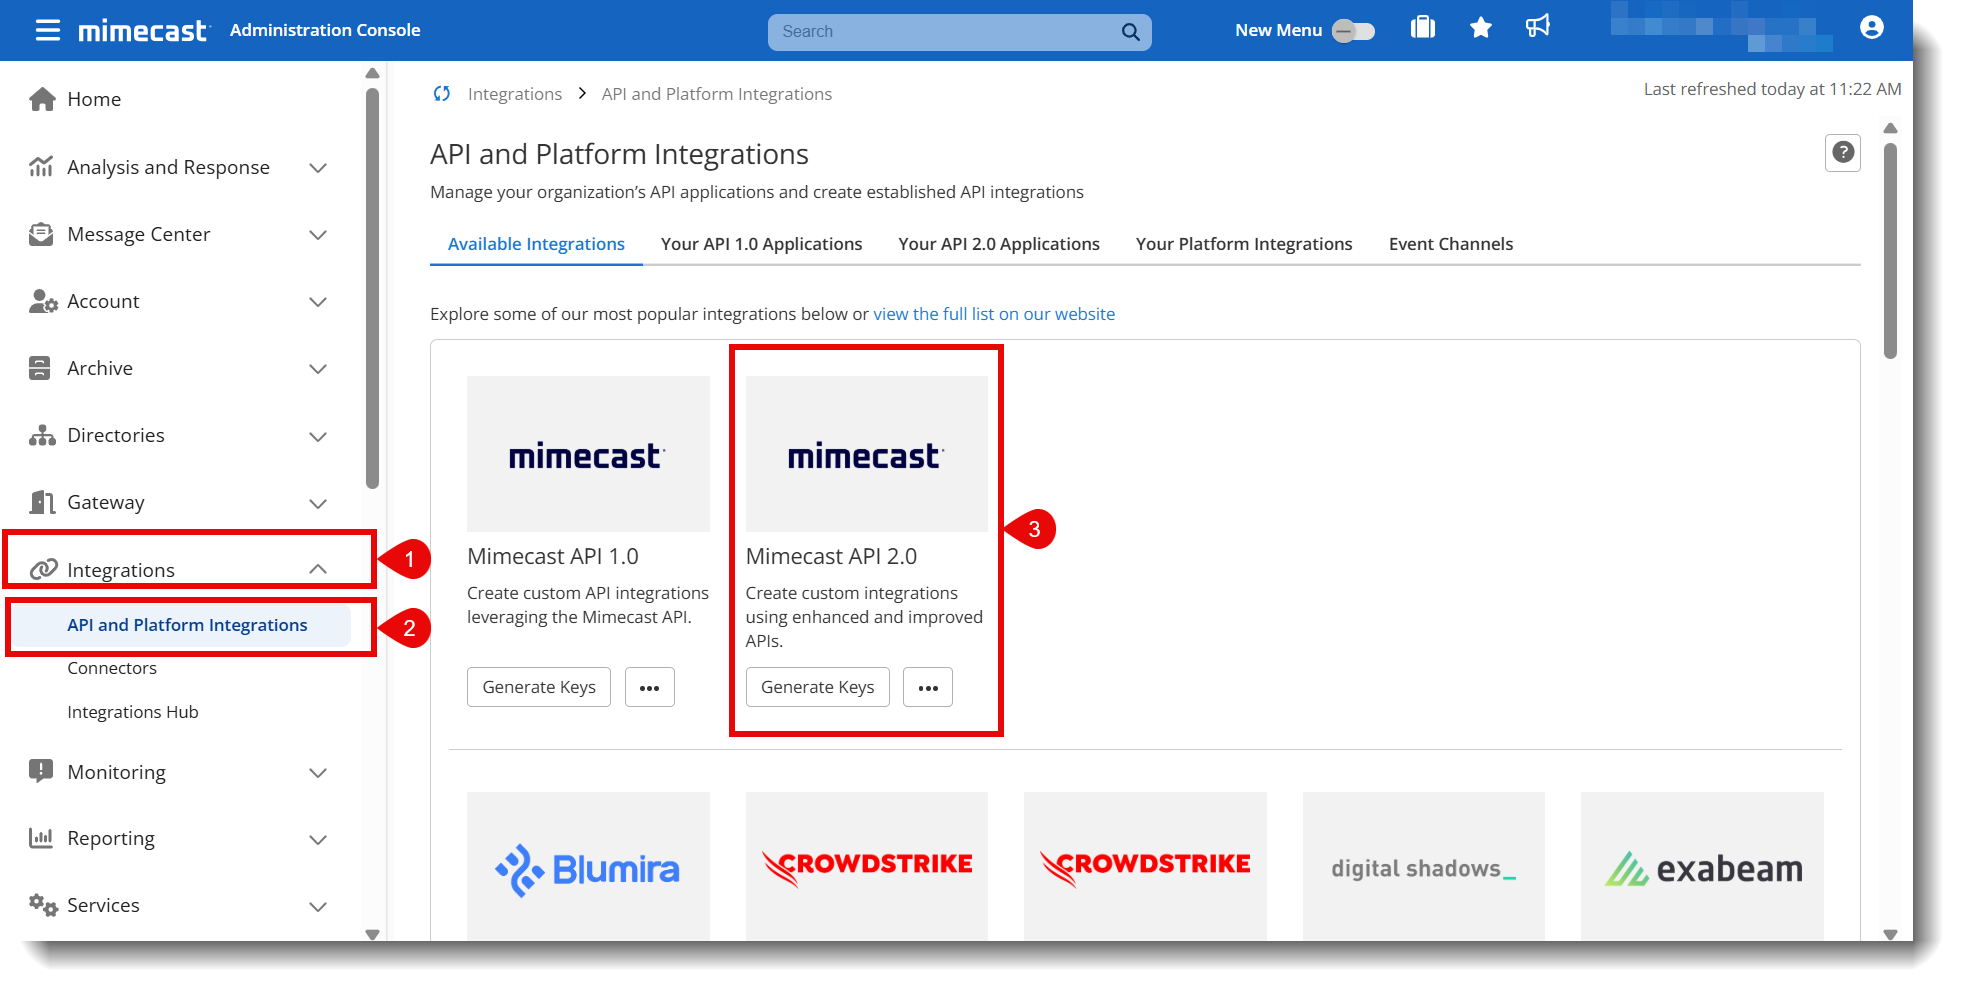The width and height of the screenshot is (1963, 991).
Task: Expand the Monitoring section
Action: coord(317,772)
